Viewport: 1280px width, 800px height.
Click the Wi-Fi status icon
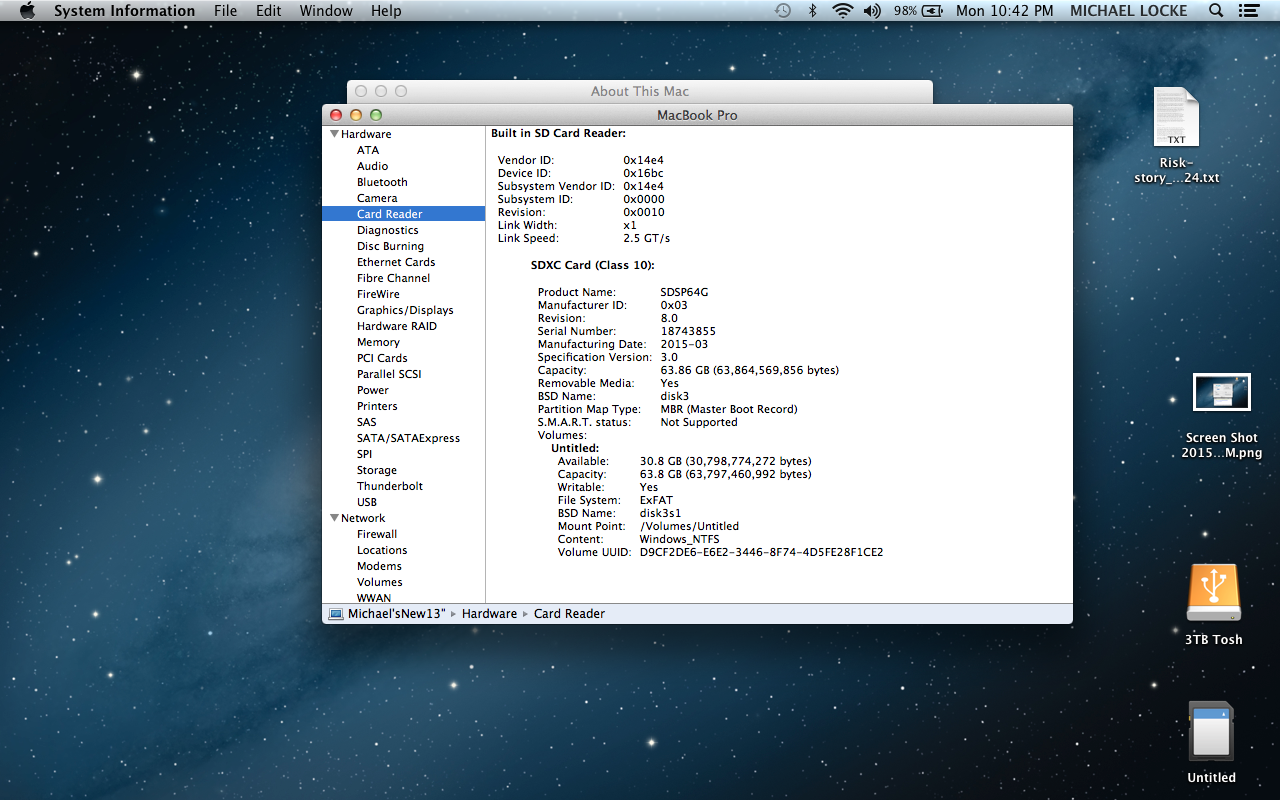[842, 11]
